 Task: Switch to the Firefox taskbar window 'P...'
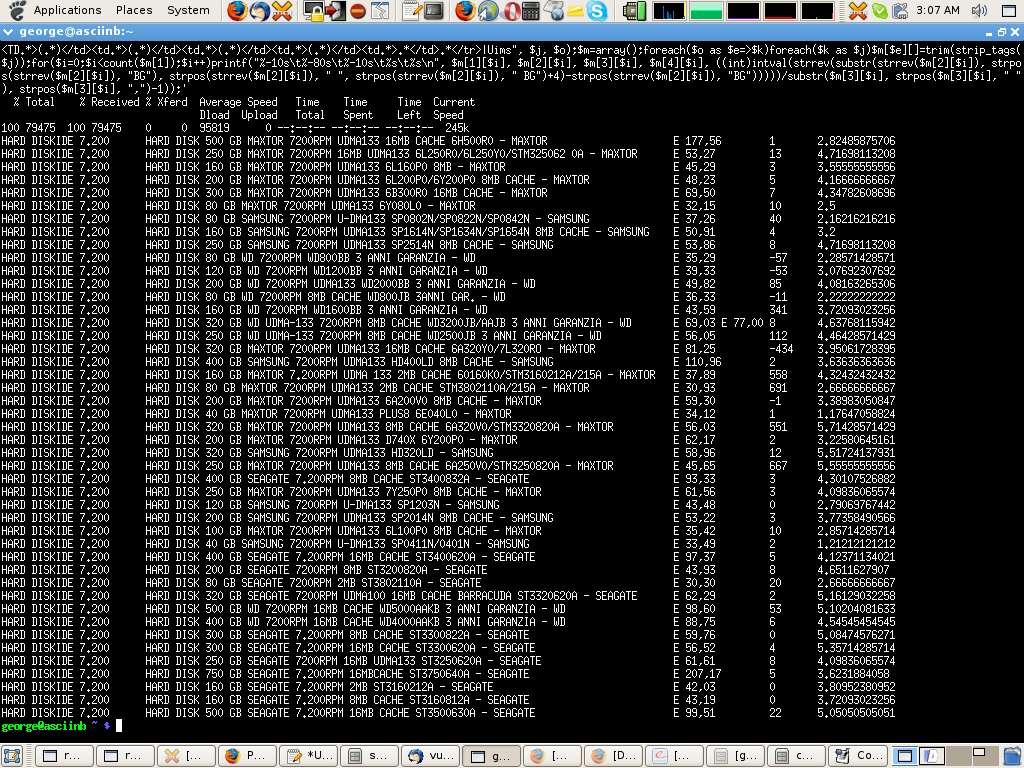tap(244, 756)
